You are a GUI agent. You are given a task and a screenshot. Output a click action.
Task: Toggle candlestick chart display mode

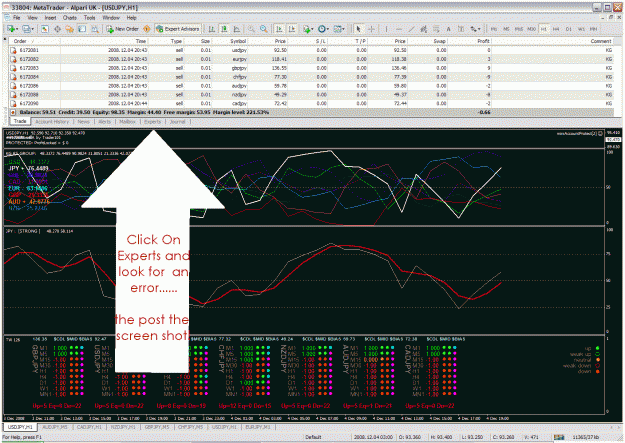pos(224,29)
